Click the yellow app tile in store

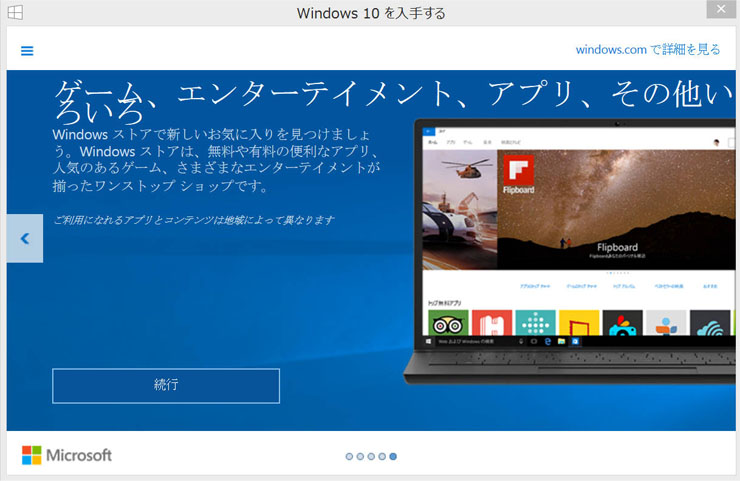click(x=579, y=322)
